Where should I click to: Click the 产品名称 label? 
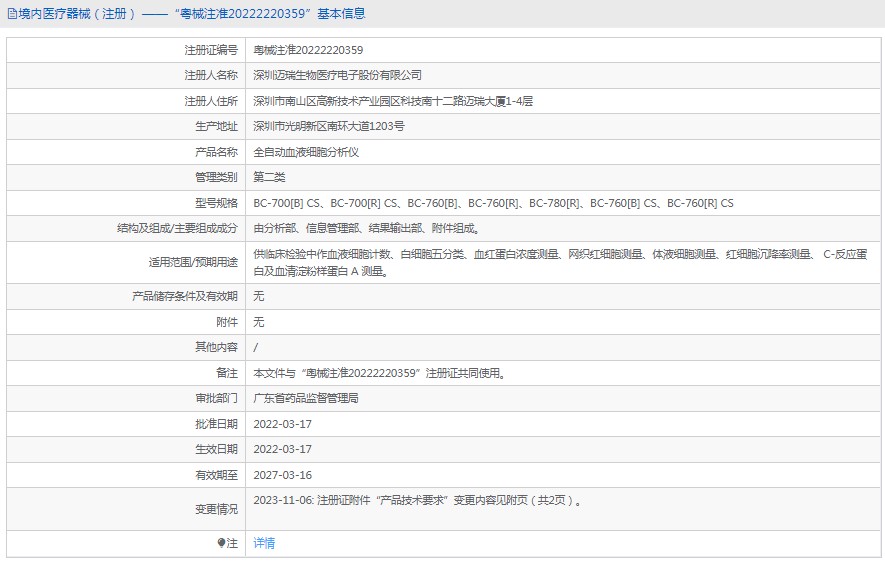(x=217, y=152)
